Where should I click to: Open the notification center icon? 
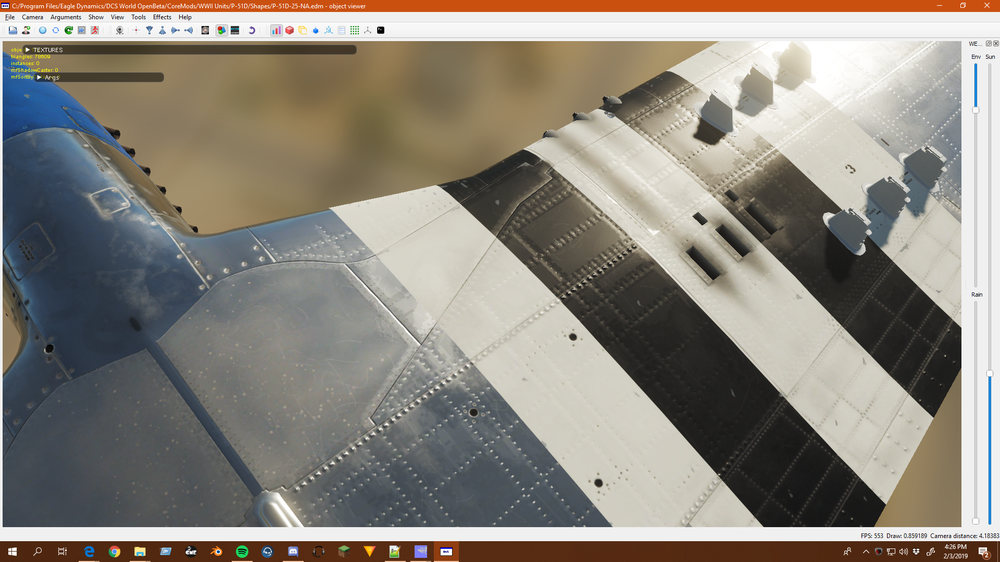985,552
